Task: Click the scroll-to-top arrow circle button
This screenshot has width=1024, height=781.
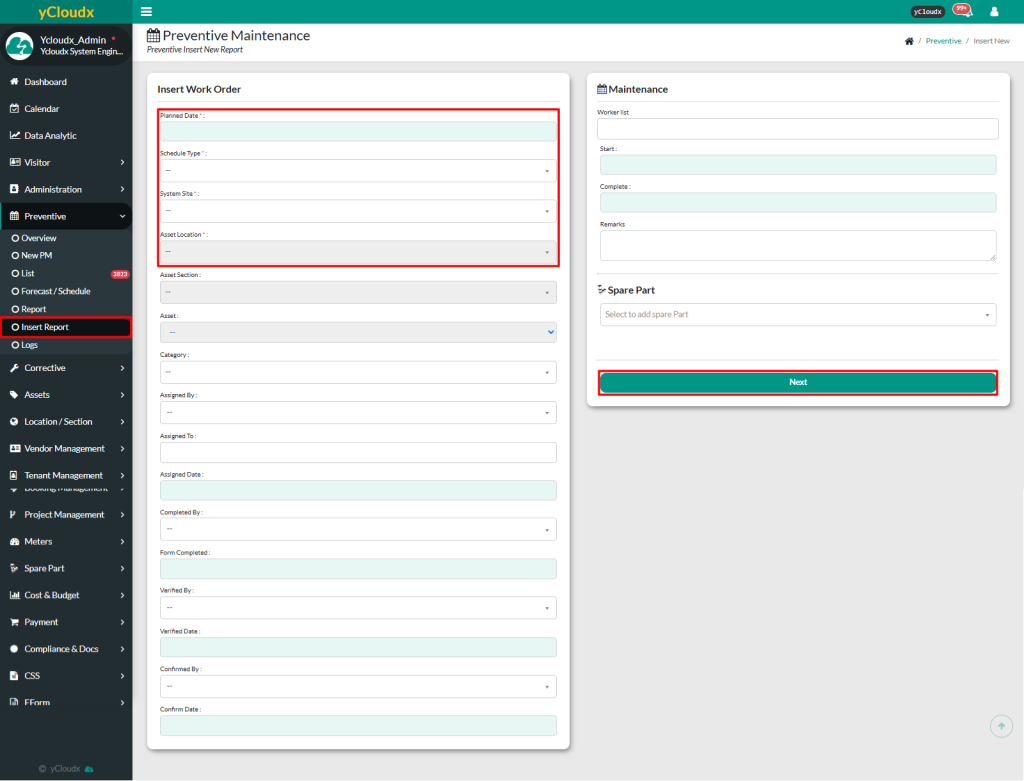Action: pyautogui.click(x=1001, y=726)
